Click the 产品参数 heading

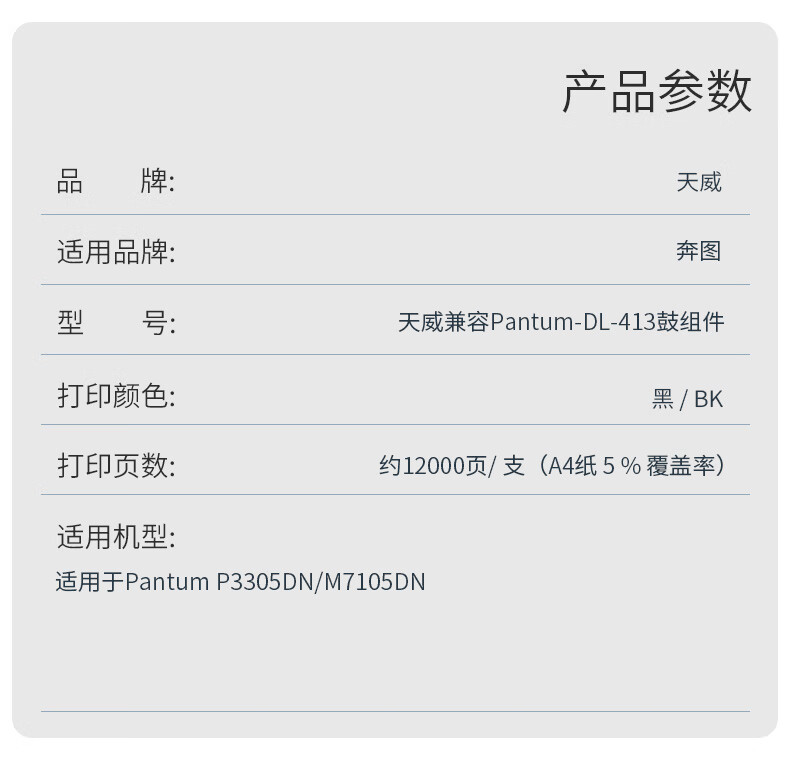656,92
